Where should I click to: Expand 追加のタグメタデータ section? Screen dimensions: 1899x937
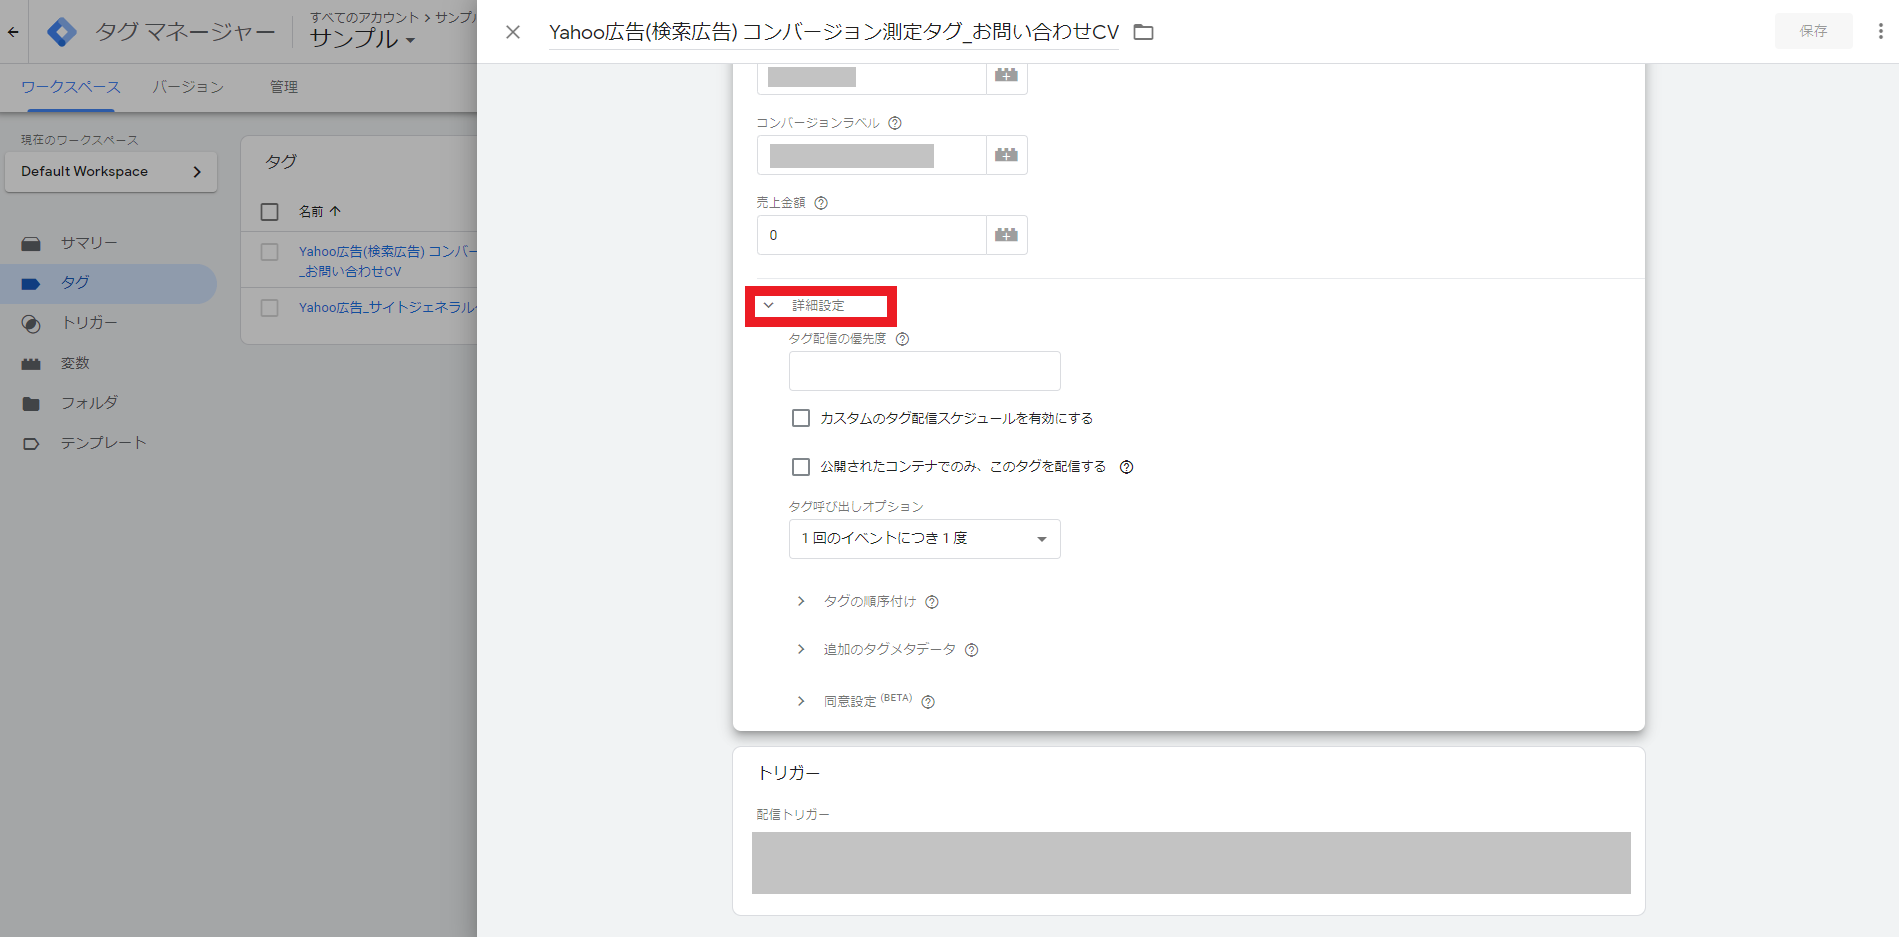[x=801, y=649]
